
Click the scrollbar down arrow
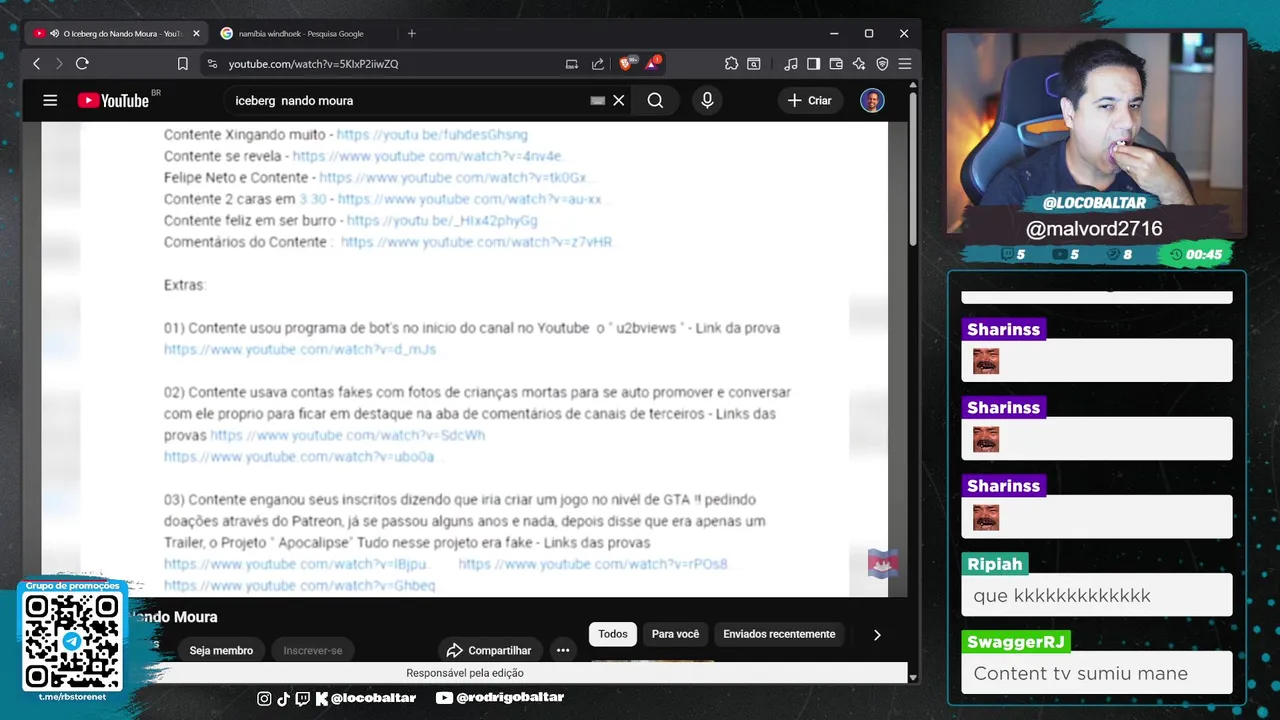pyautogui.click(x=913, y=677)
